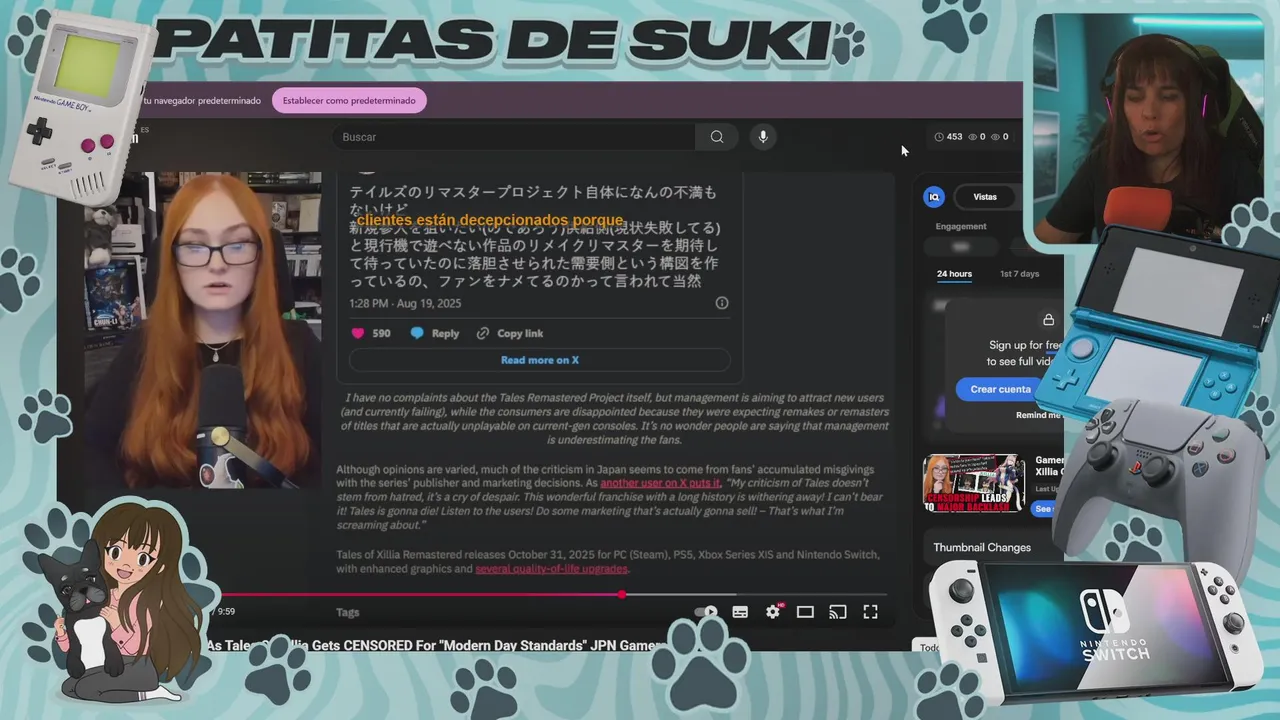Click the Crear cuenta button
The image size is (1280, 720).
coord(1000,389)
